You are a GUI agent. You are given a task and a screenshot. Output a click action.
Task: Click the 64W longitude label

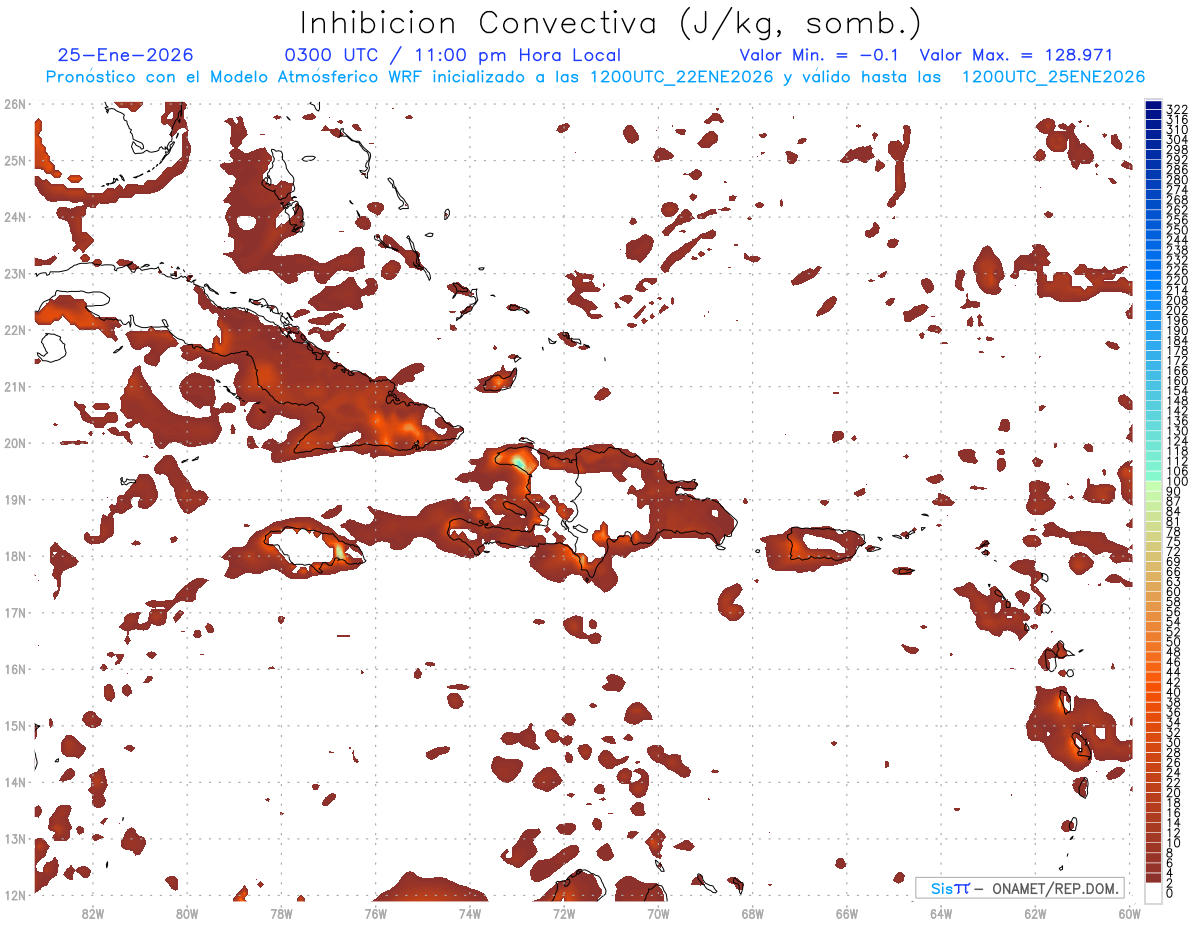click(x=941, y=912)
